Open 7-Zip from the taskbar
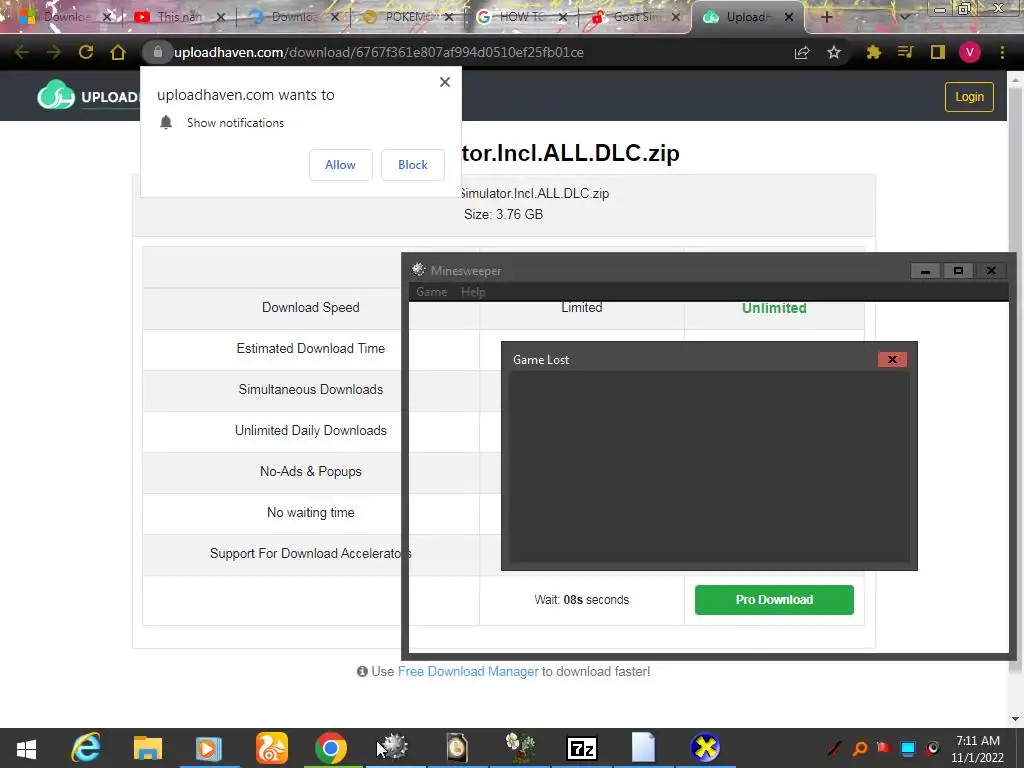This screenshot has width=1024, height=768. point(582,748)
